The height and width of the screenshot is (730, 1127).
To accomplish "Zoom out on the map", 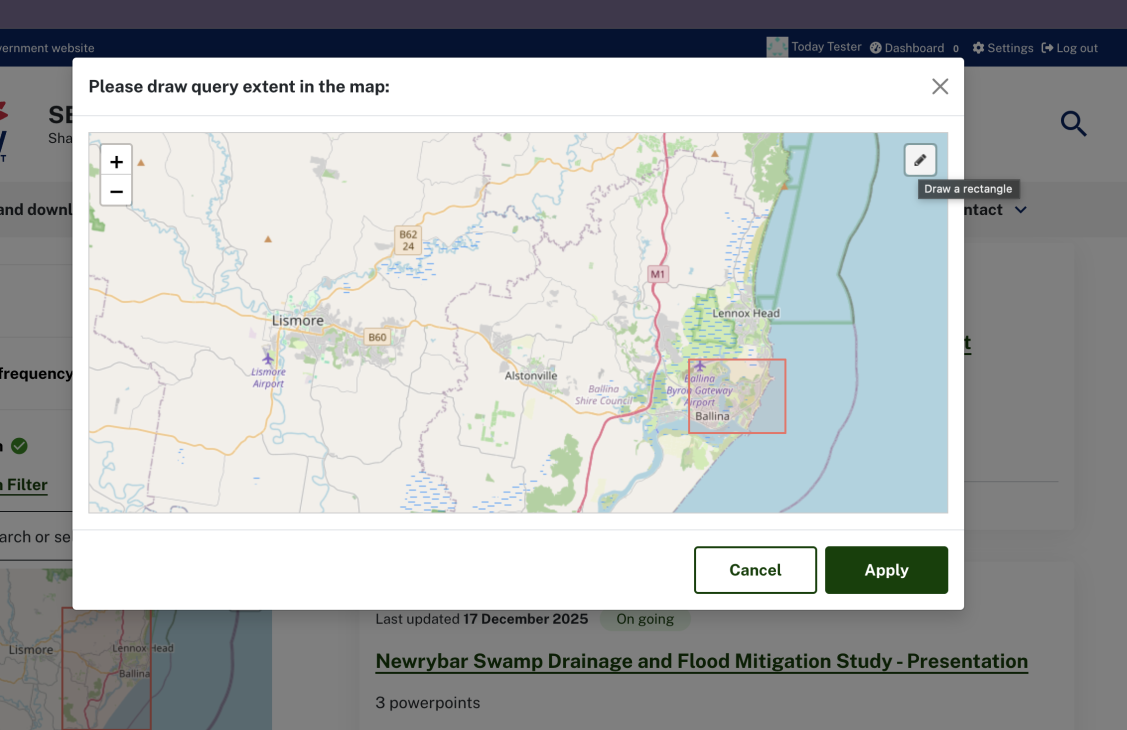I will tap(116, 191).
